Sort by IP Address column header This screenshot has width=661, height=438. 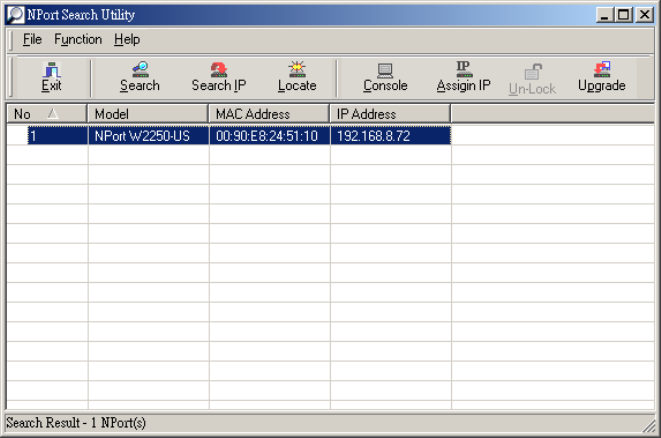coord(390,114)
